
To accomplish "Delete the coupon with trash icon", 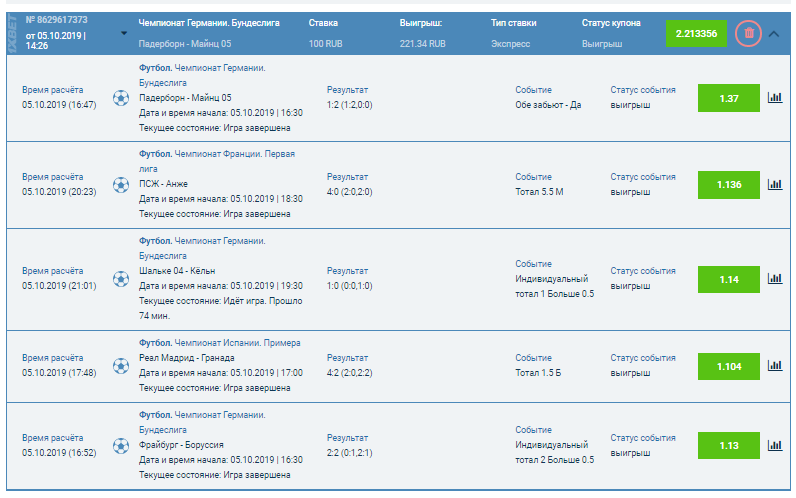I will pyautogui.click(x=748, y=33).
